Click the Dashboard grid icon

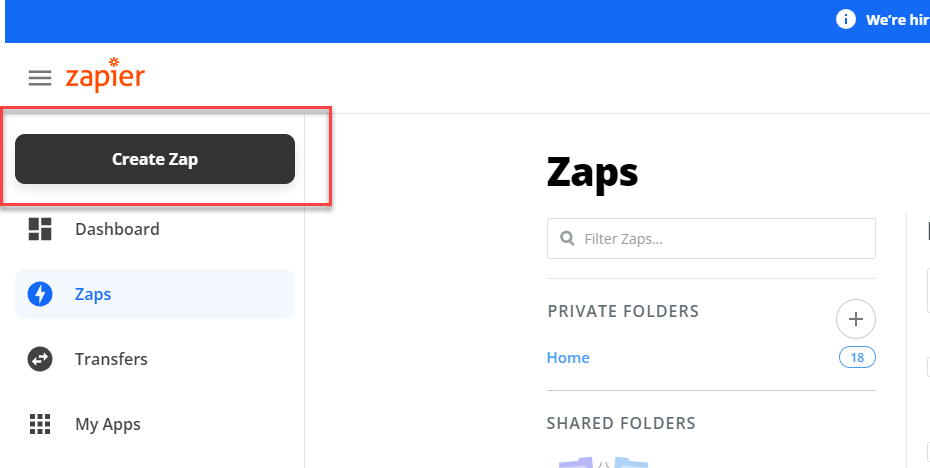click(40, 229)
